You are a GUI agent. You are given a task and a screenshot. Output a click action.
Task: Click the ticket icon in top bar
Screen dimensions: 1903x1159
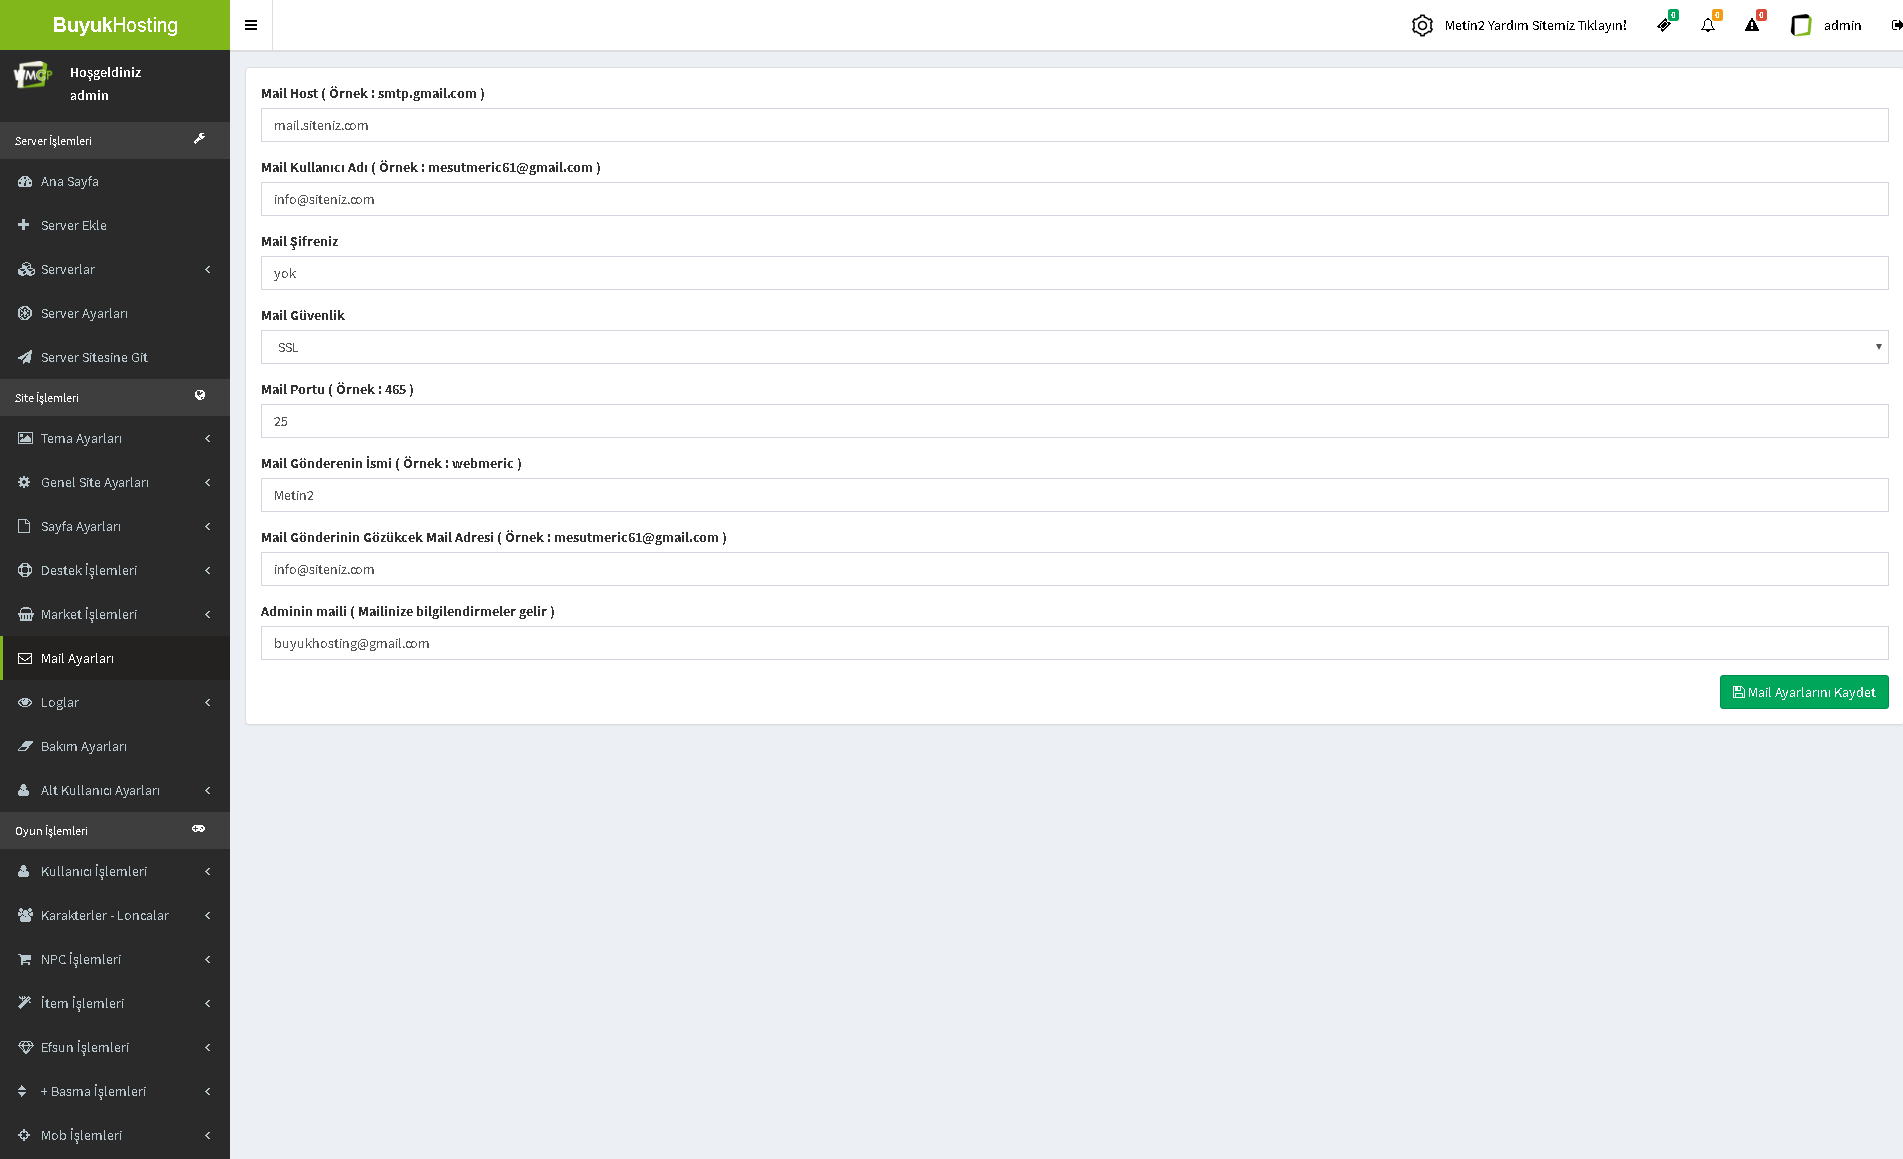(1664, 25)
